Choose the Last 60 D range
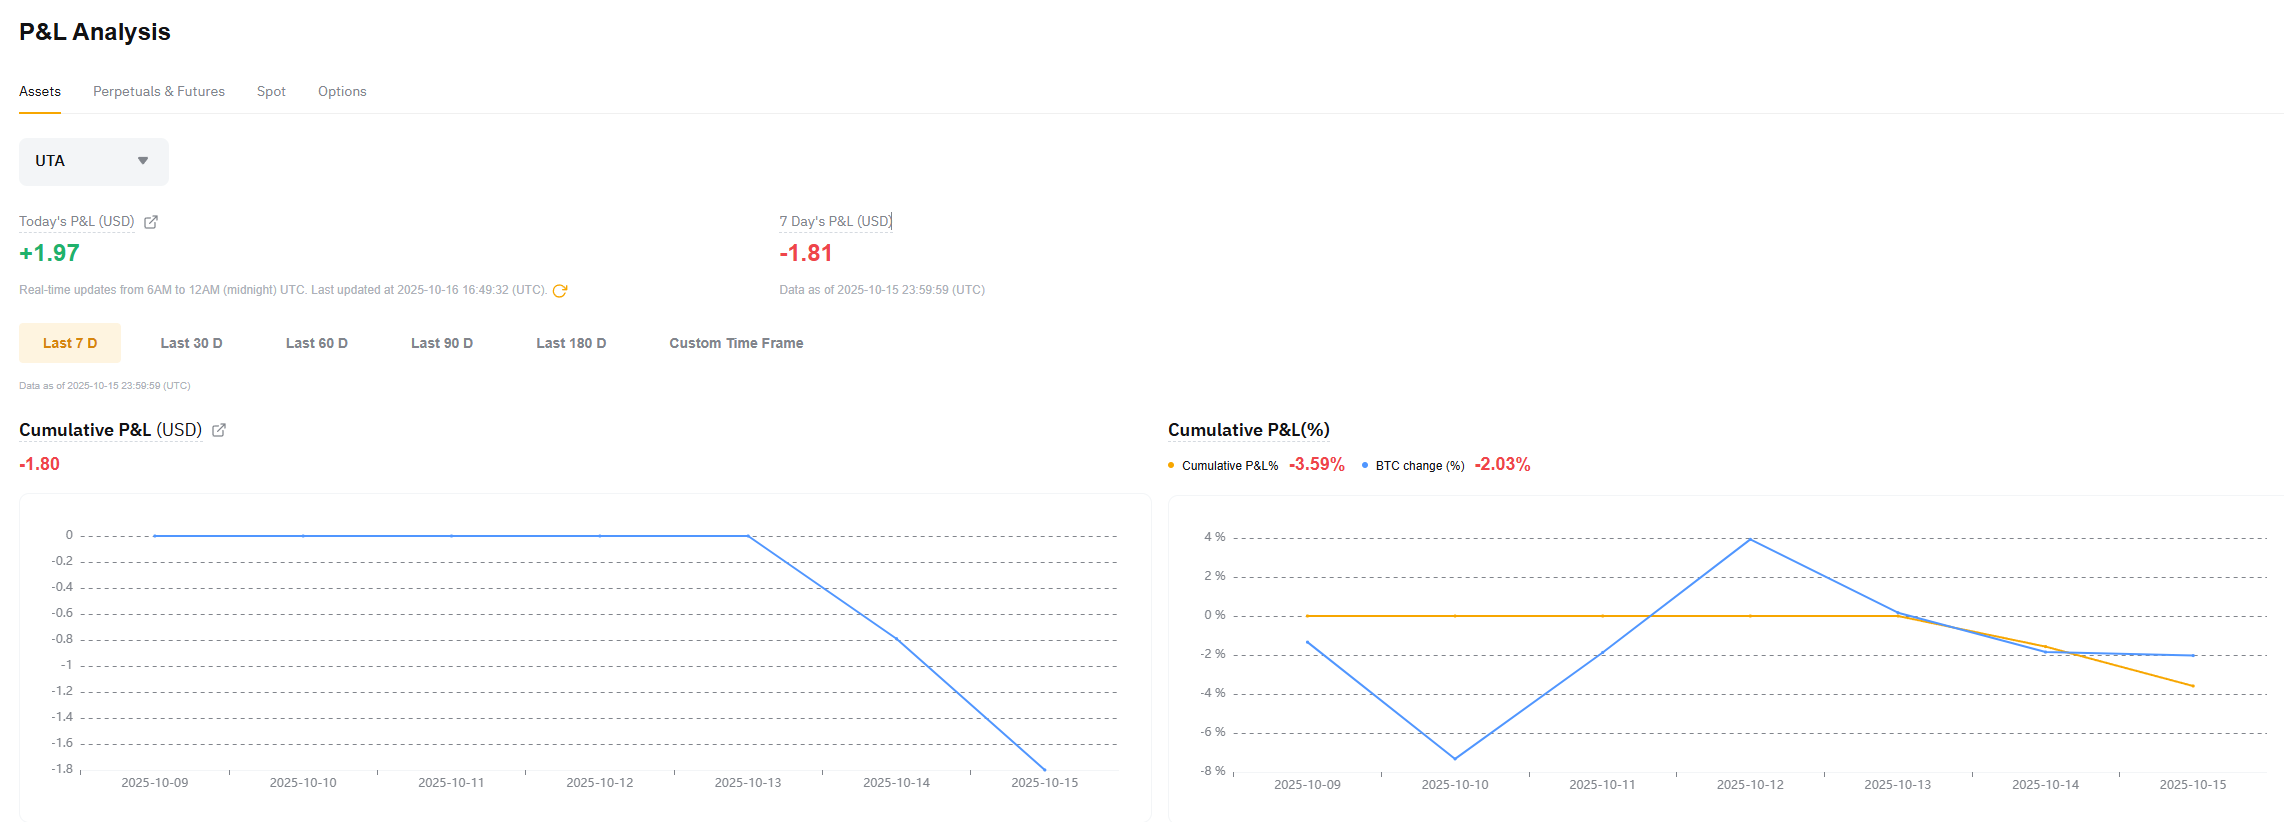Screen dimensions: 2284x822 [x=316, y=343]
